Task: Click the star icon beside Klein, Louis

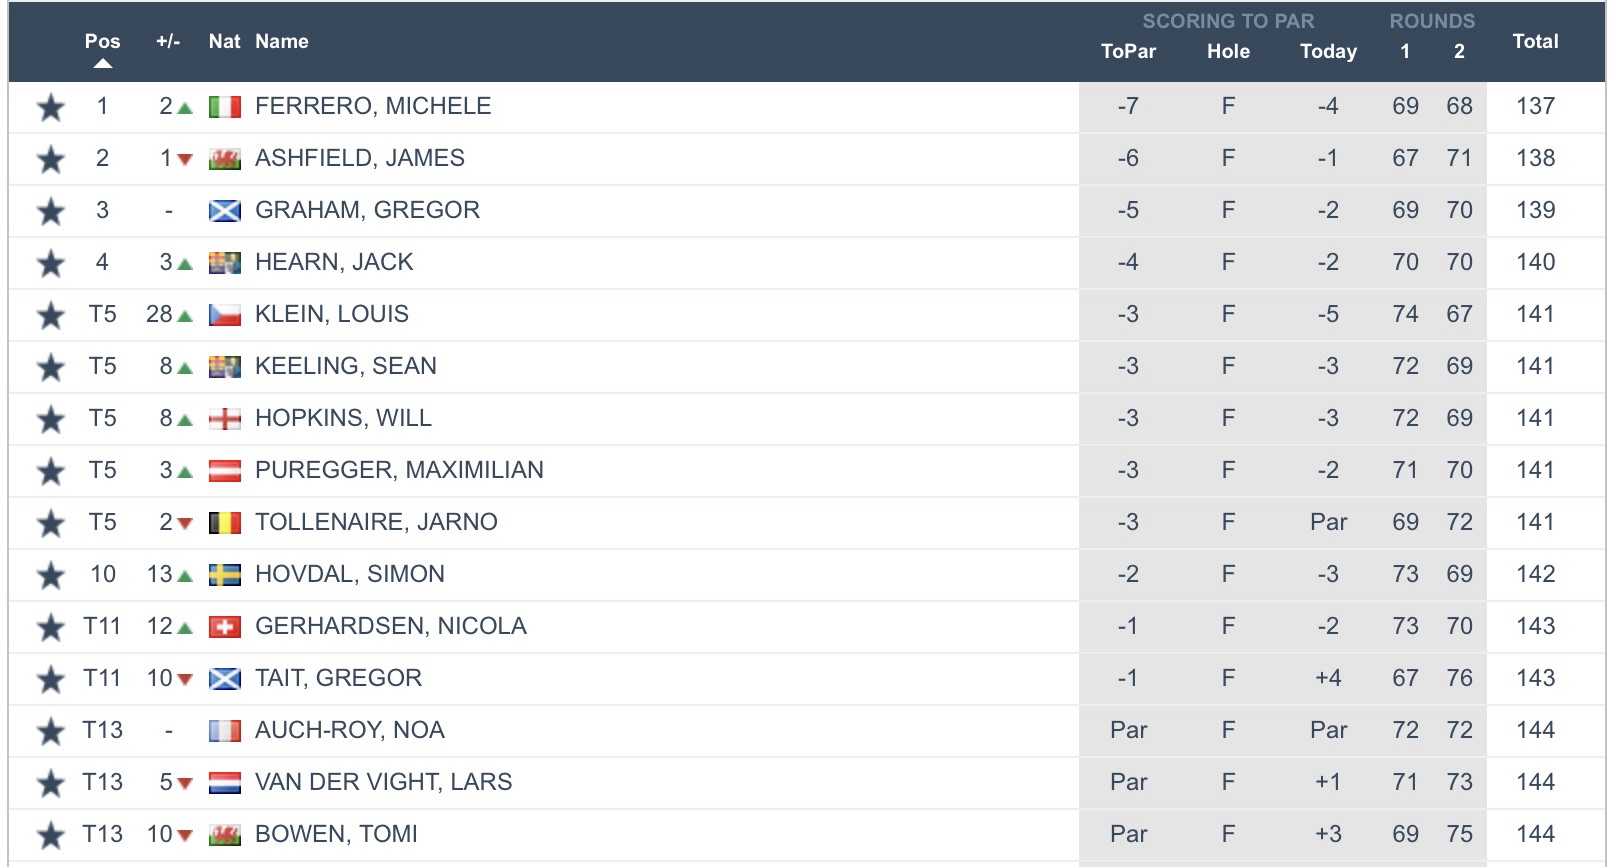Action: coord(50,315)
